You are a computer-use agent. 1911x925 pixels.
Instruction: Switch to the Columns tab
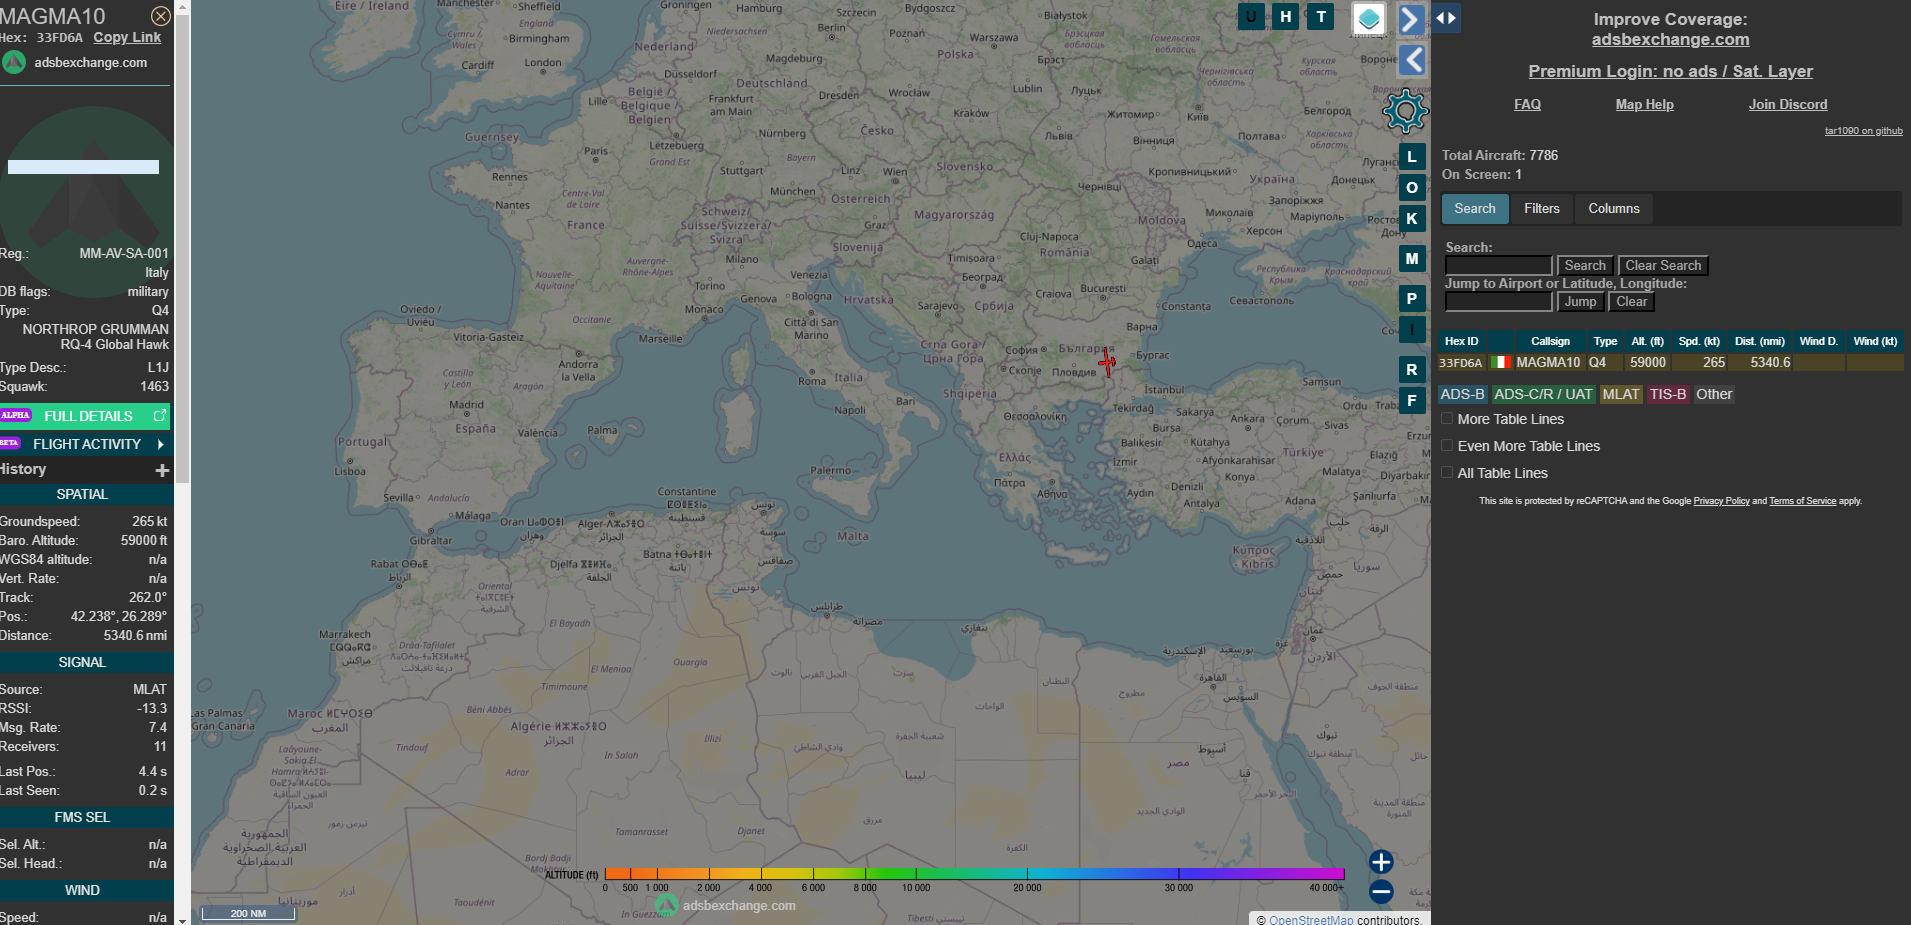coord(1614,209)
